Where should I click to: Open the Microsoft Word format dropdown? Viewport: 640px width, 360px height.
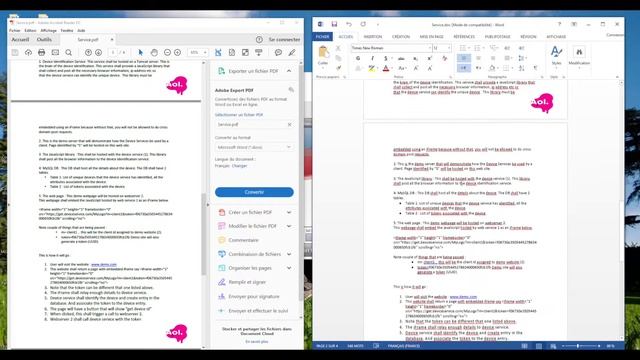(x=254, y=147)
